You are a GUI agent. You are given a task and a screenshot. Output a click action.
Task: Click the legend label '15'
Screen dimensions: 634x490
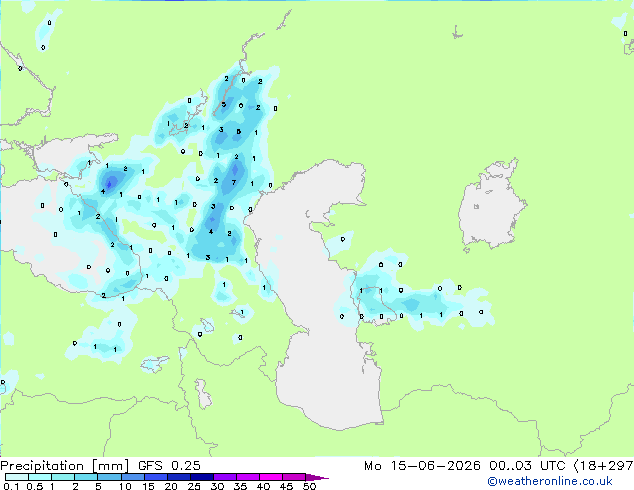point(148,486)
